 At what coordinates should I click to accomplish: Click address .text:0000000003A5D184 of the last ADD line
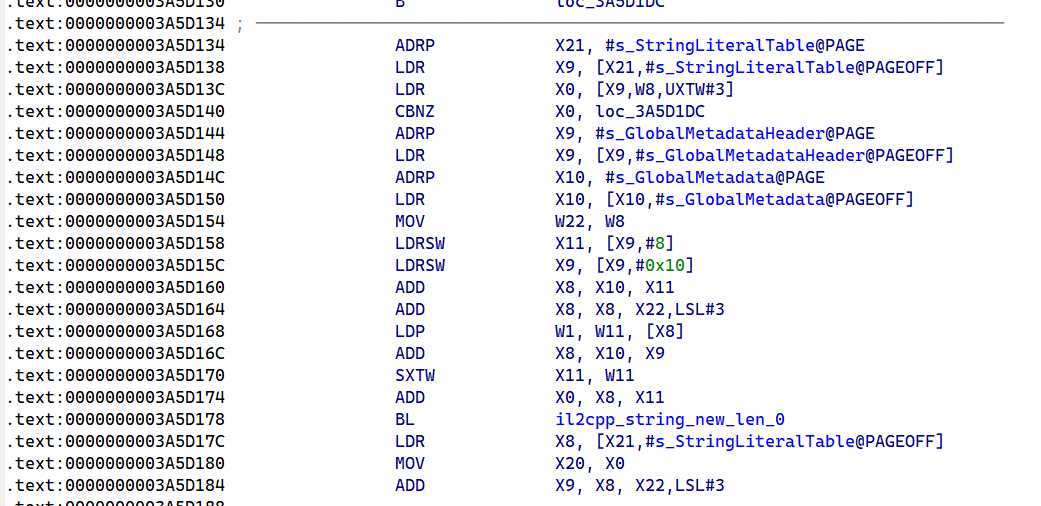[115, 486]
